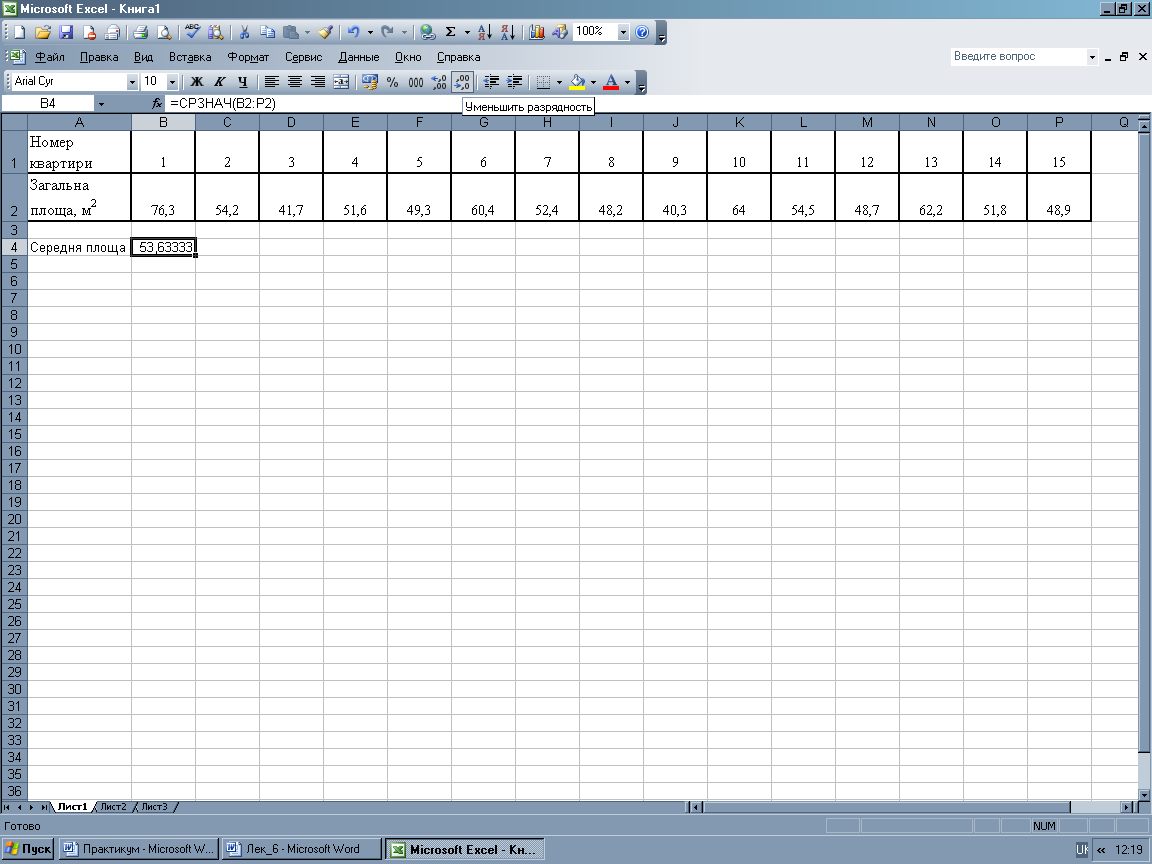Image resolution: width=1152 pixels, height=864 pixels.
Task: Click the AutoSum sigma icon
Action: 450,32
